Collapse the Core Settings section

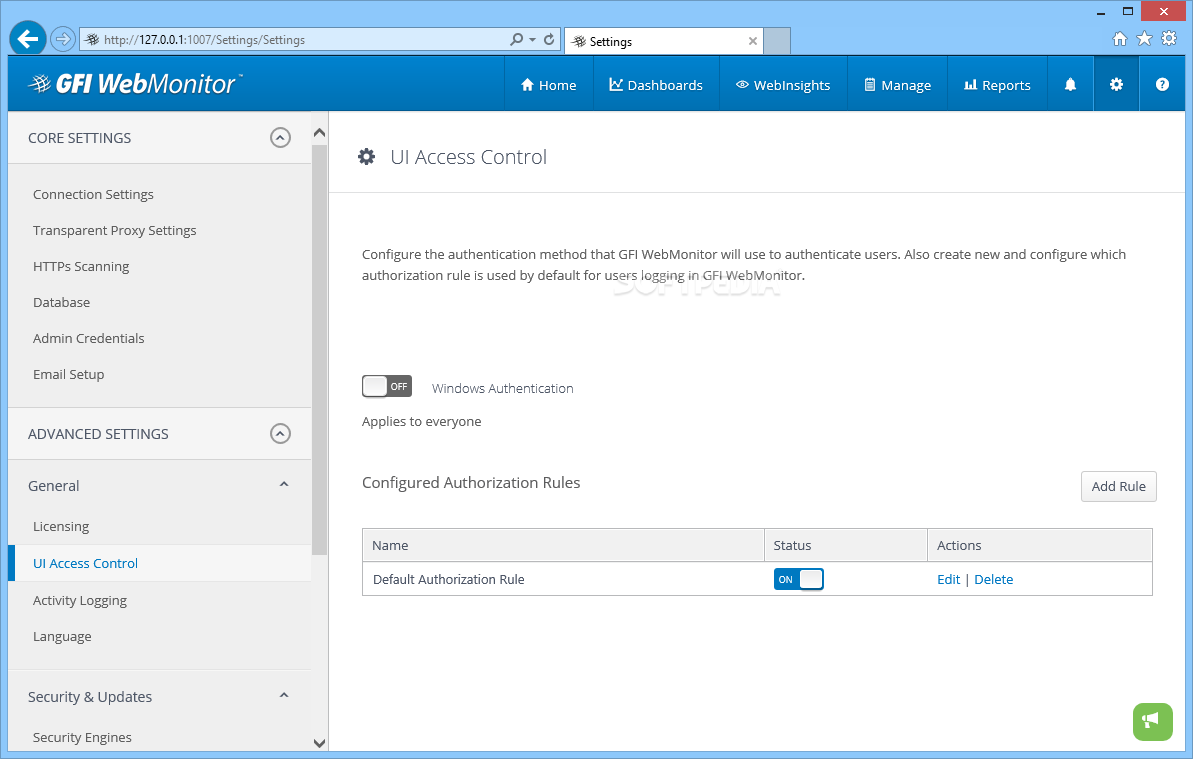pos(280,138)
